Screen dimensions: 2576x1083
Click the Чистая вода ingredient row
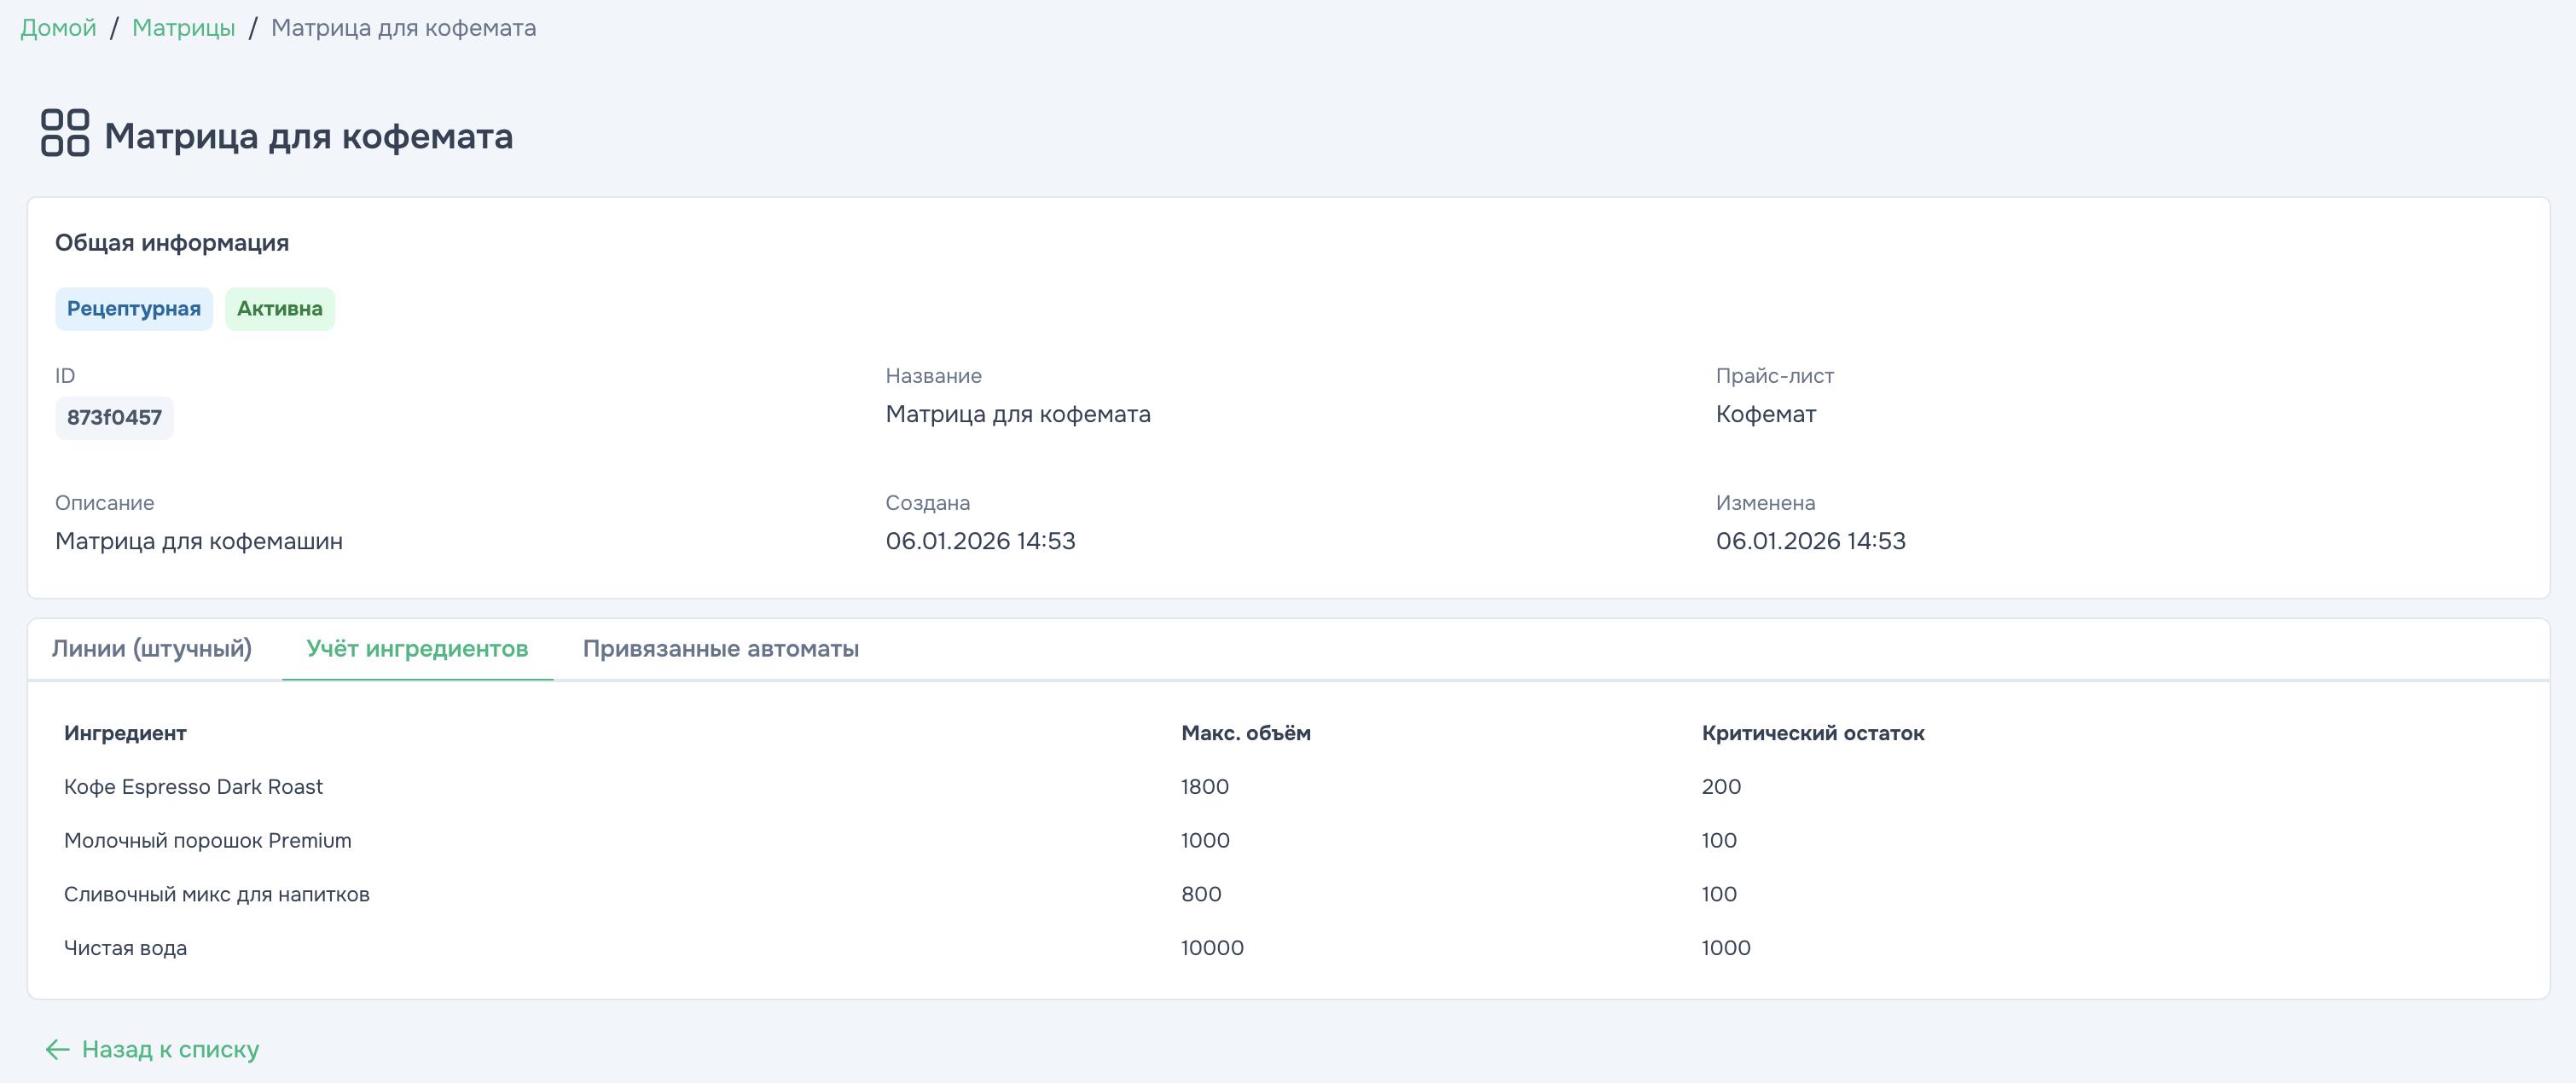[x=125, y=948]
